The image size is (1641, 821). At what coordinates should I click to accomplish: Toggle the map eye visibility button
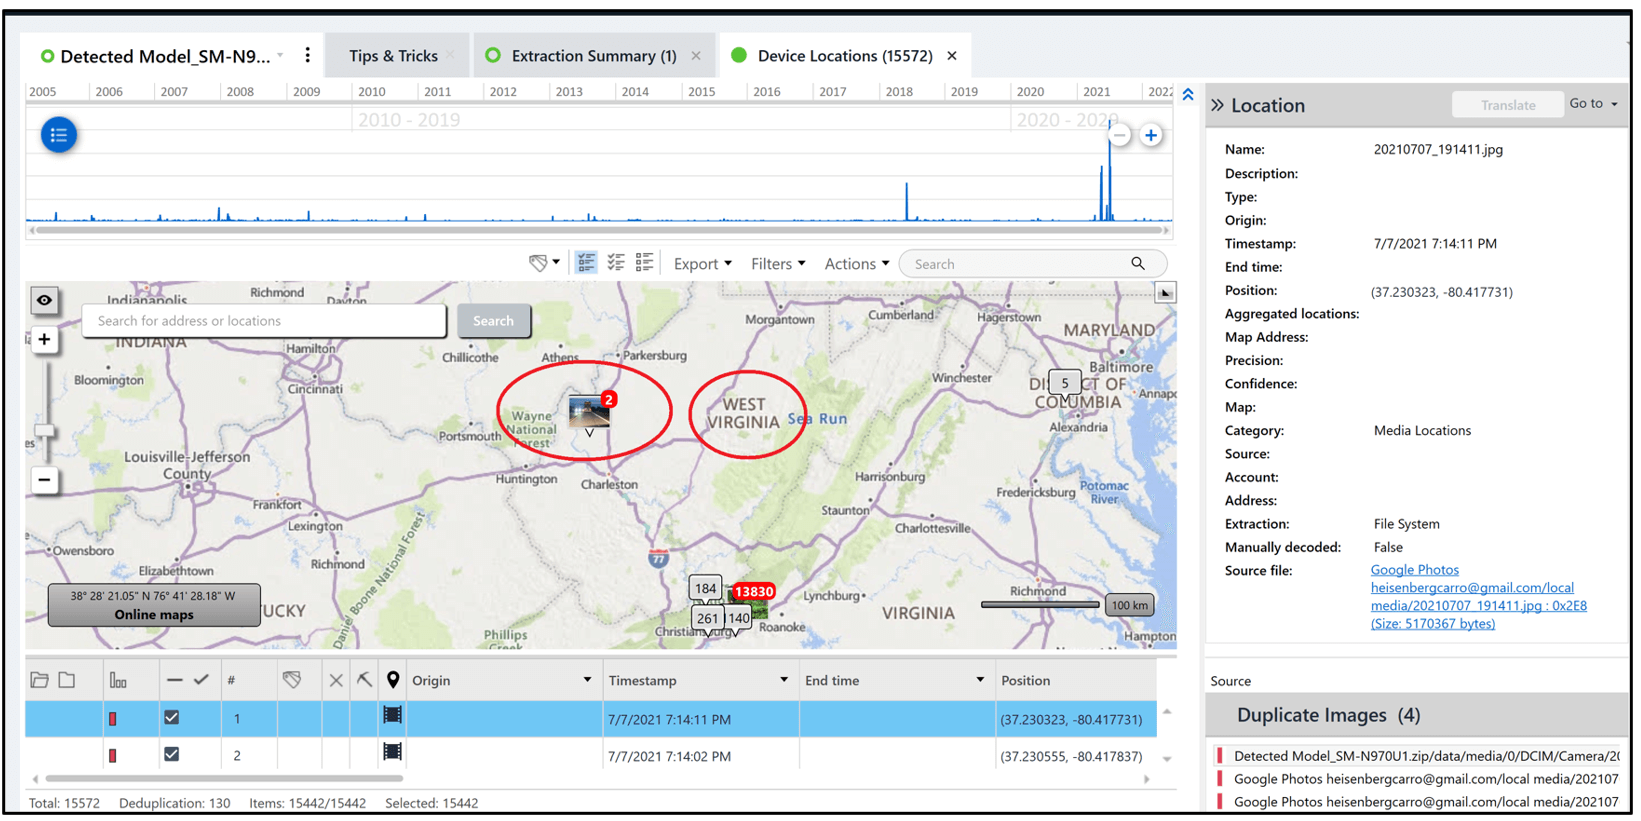pos(44,300)
